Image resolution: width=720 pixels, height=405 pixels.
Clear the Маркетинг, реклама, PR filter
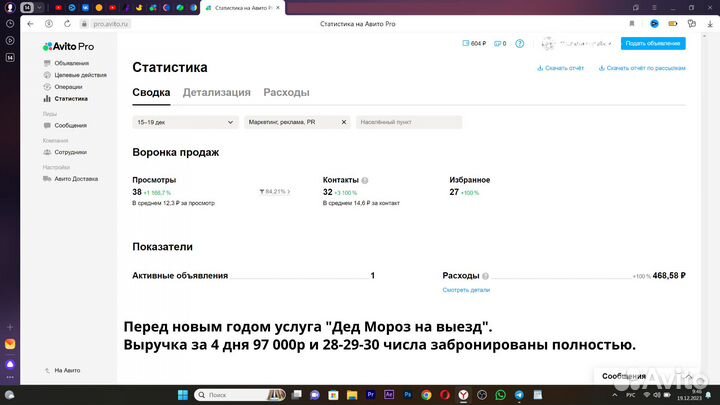[x=343, y=122]
